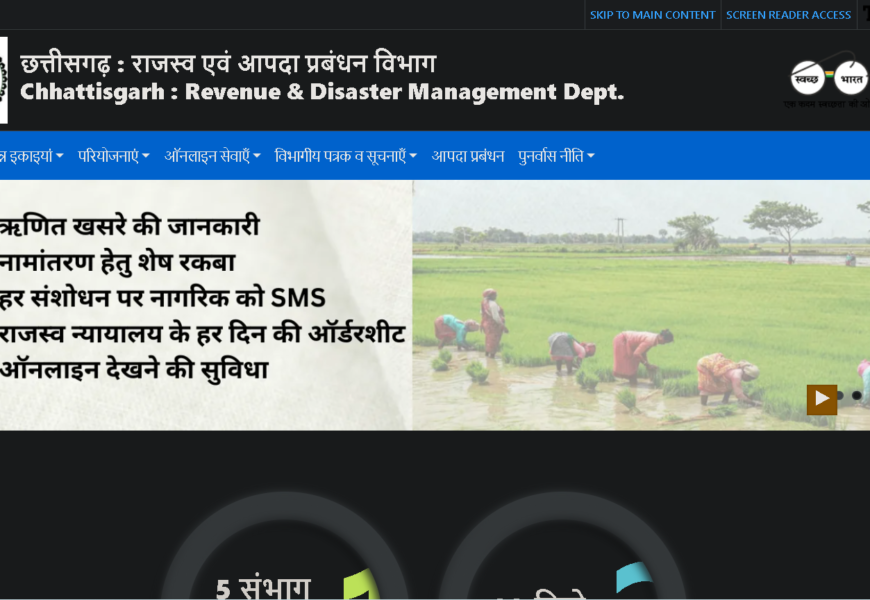The height and width of the screenshot is (600, 870).
Task: Select the first slide indicator dot
Action: (839, 396)
